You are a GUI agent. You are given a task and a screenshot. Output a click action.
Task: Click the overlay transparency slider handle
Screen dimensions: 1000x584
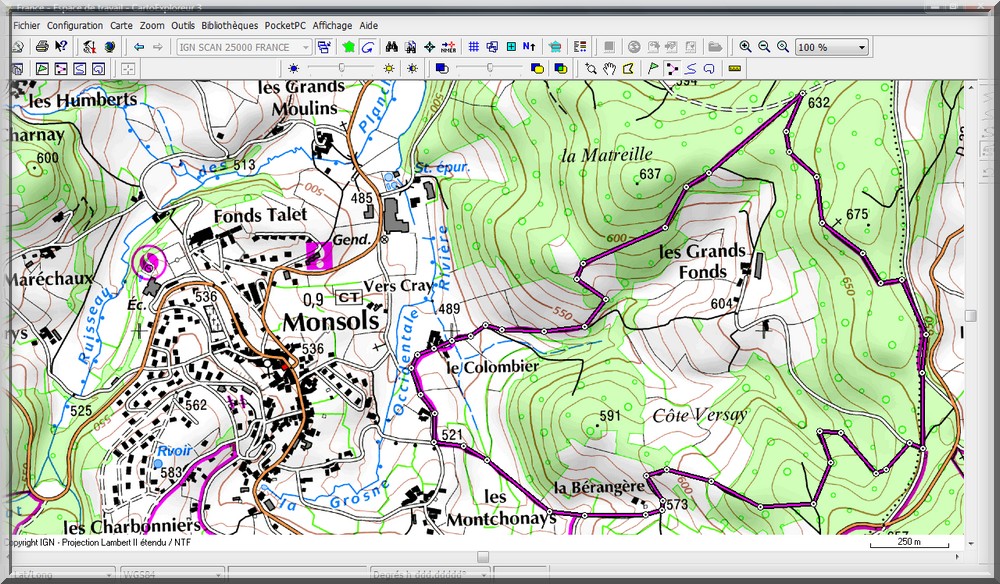coord(490,68)
